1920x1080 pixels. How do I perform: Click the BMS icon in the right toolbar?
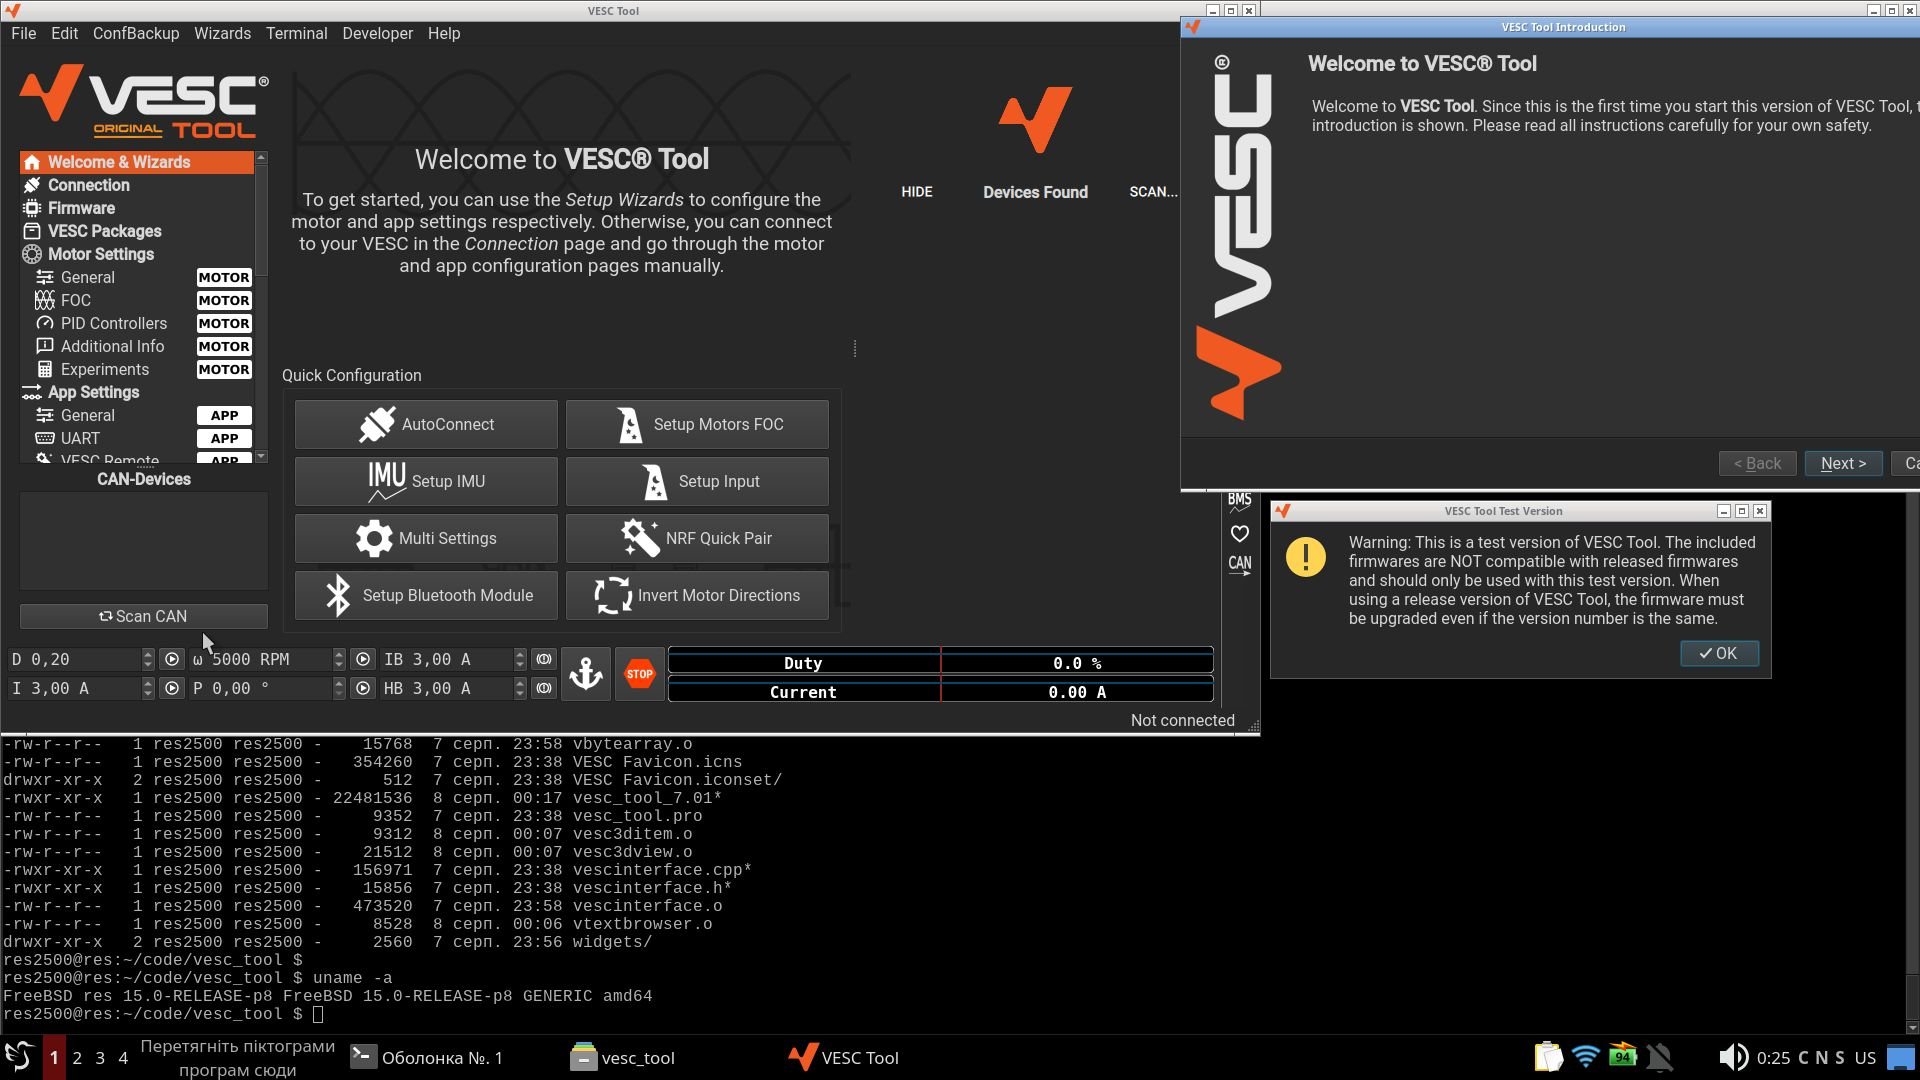click(1240, 503)
